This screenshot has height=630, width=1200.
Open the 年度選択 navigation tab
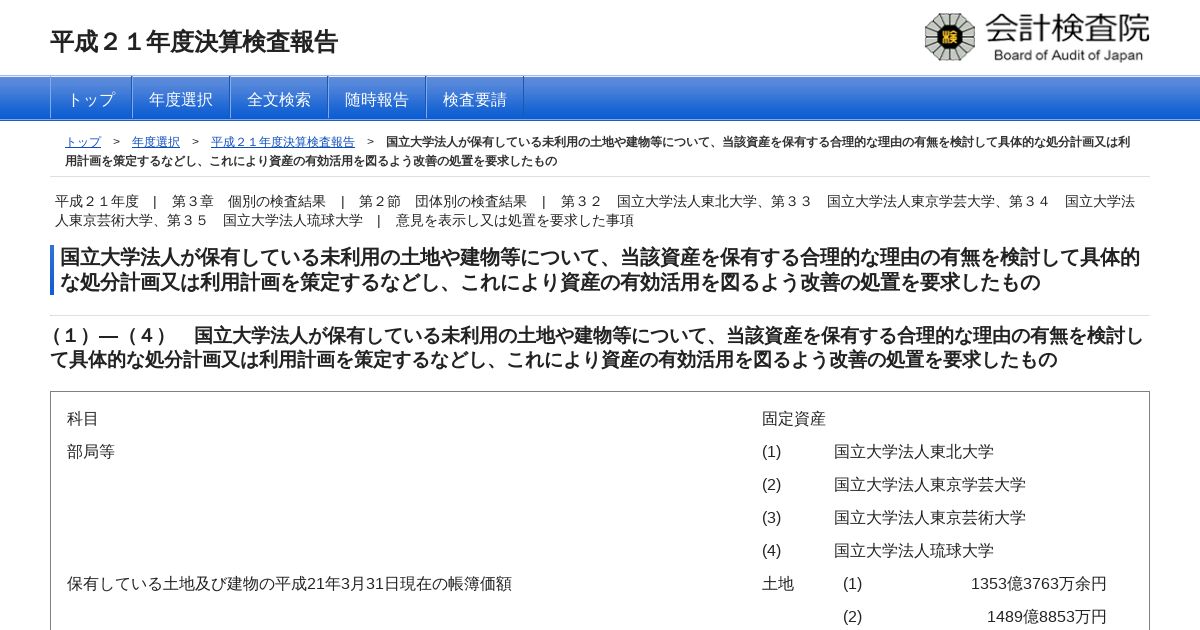[x=181, y=99]
